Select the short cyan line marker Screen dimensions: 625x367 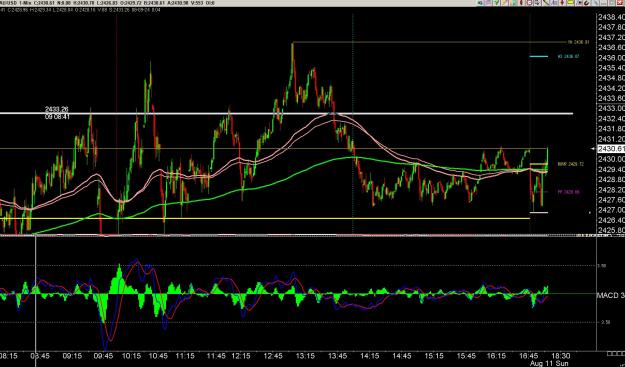(x=539, y=57)
